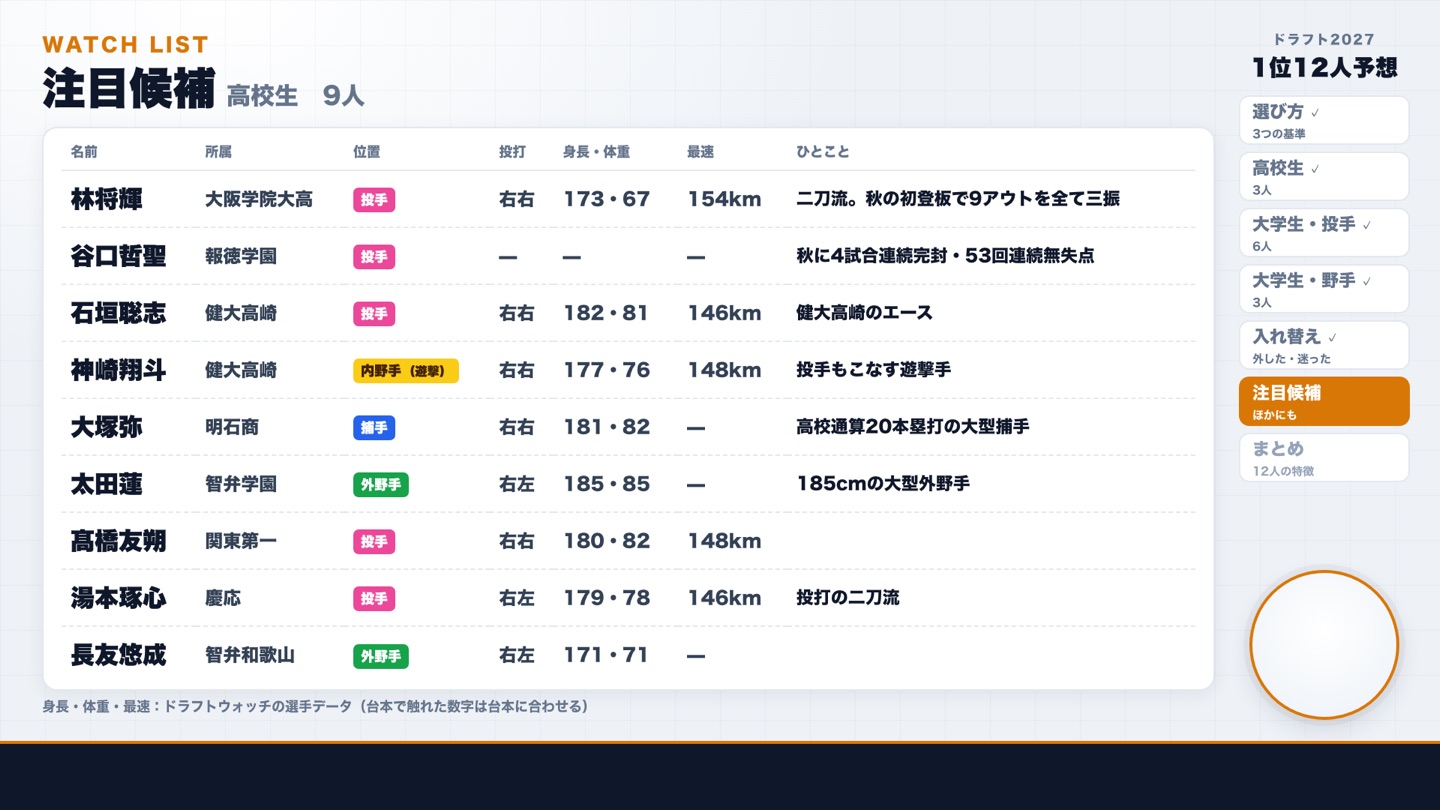This screenshot has height=810, width=1440.
Task: Select the 大学生・投手 sidebar item
Action: click(1324, 232)
